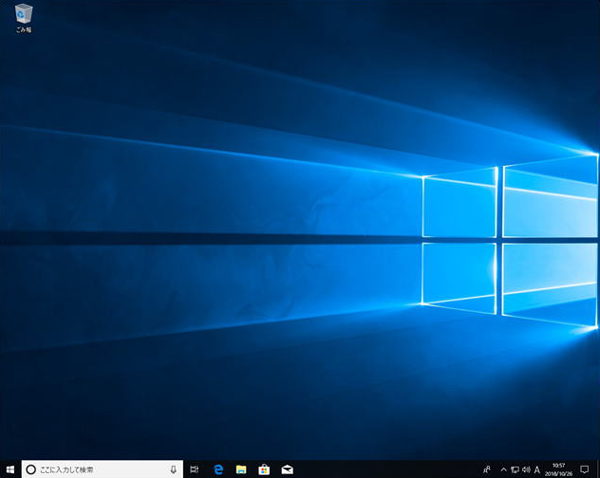Viewport: 600px width, 478px height.
Task: Click the taskbar search box
Action: click(x=102, y=469)
